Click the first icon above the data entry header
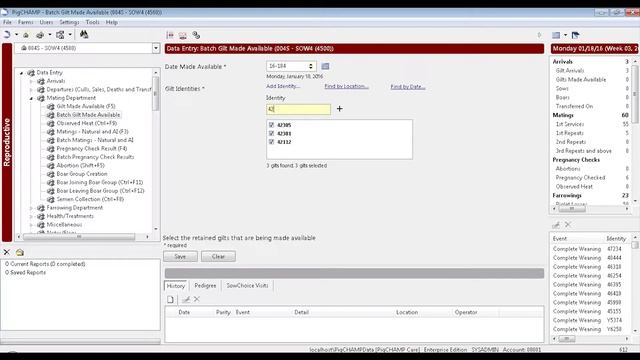 pyautogui.click(x=170, y=36)
